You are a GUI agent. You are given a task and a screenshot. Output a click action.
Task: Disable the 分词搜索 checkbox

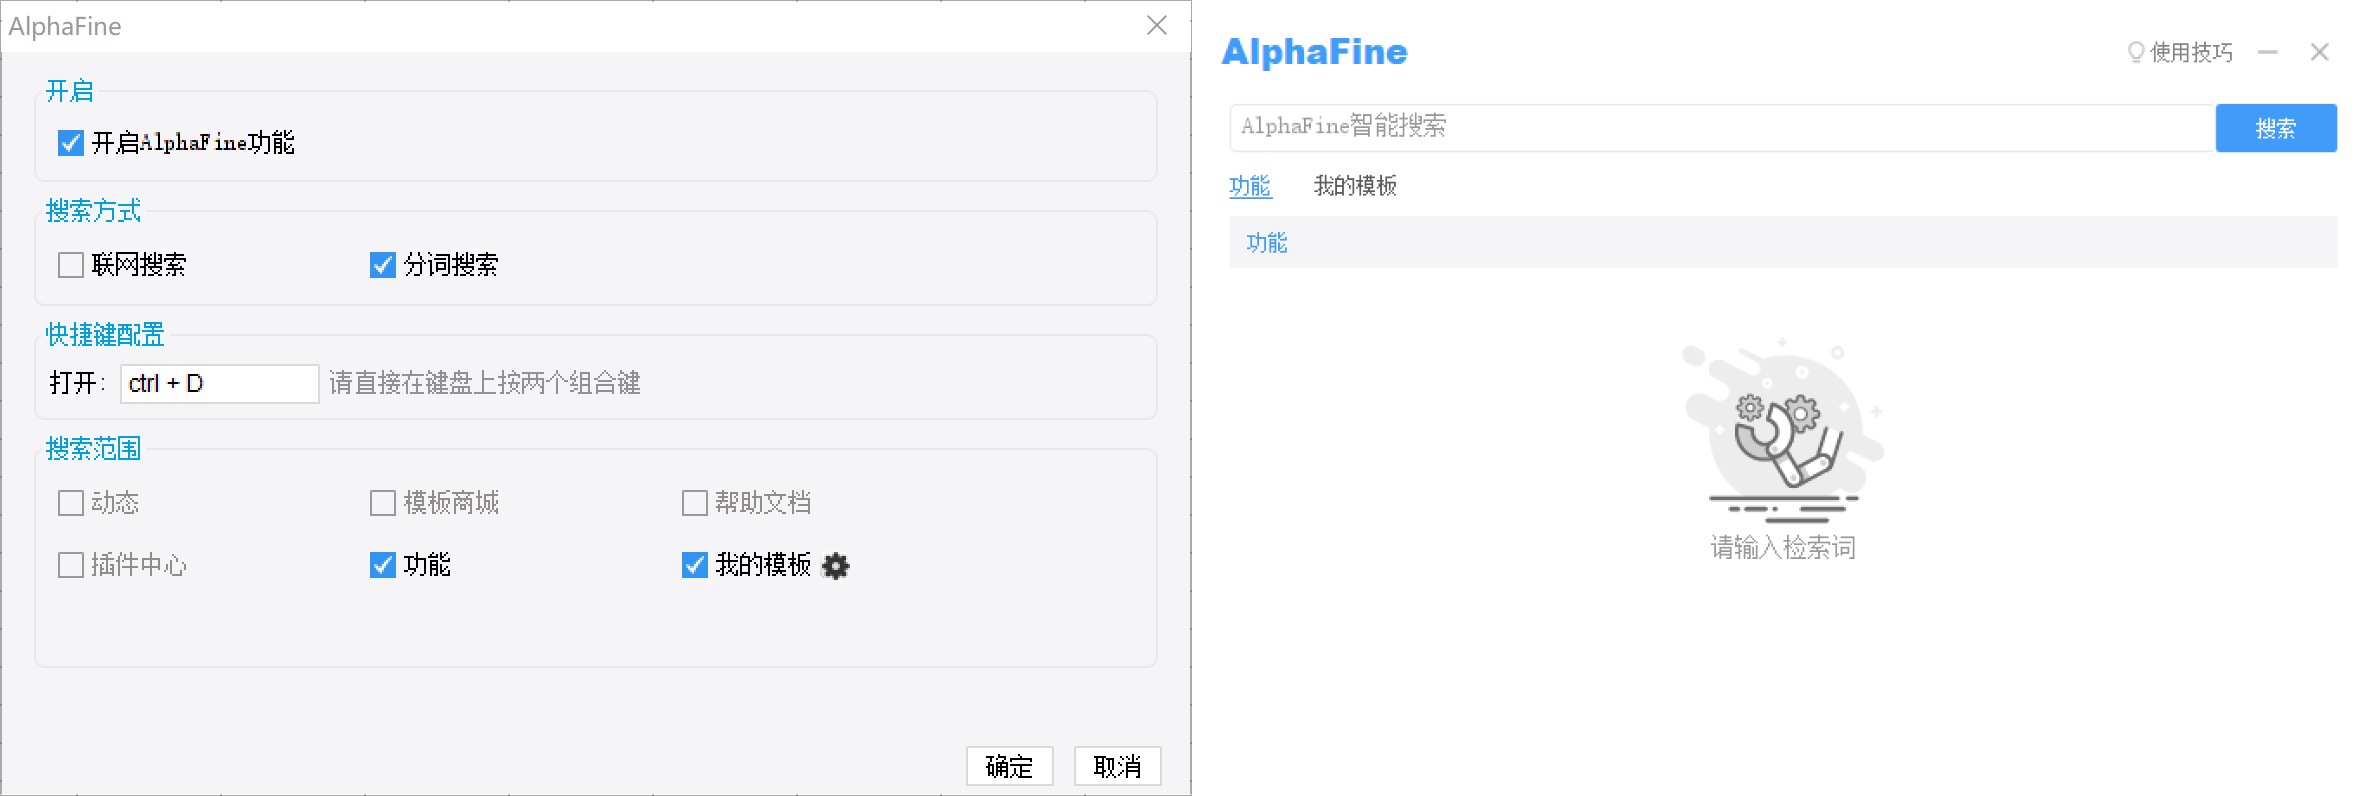point(383,265)
